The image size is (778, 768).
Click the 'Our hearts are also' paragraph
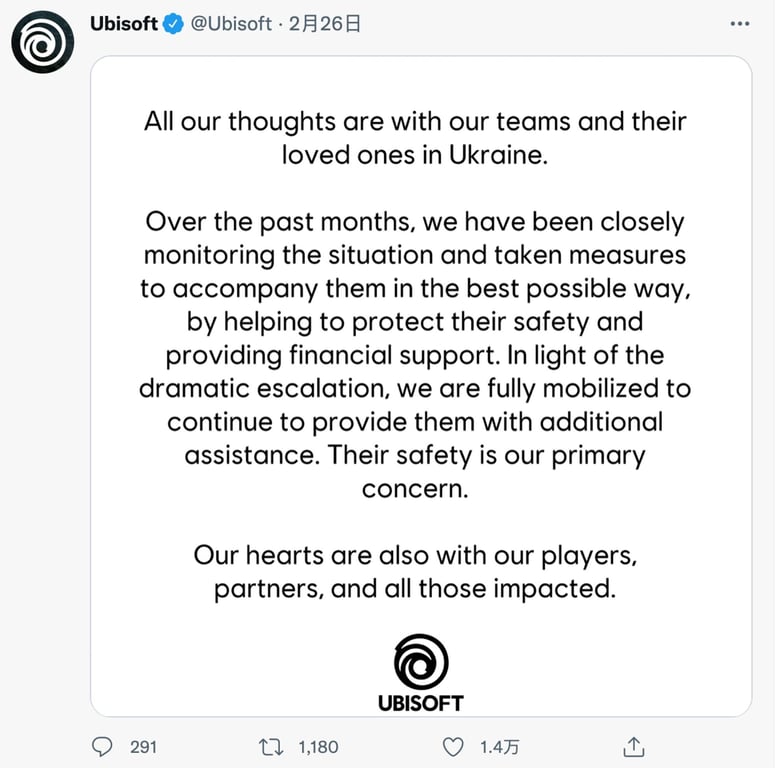click(x=415, y=572)
